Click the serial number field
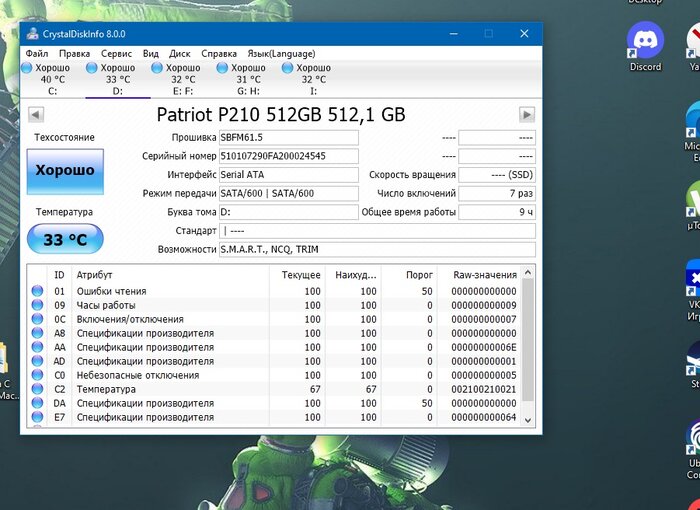The height and width of the screenshot is (510, 700). (288, 156)
